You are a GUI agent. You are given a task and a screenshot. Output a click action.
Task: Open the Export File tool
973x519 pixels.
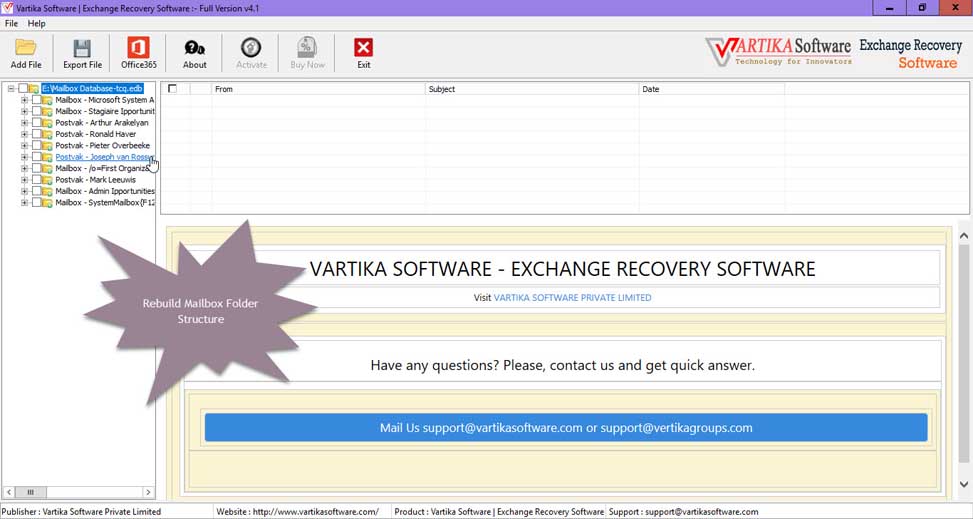82,53
